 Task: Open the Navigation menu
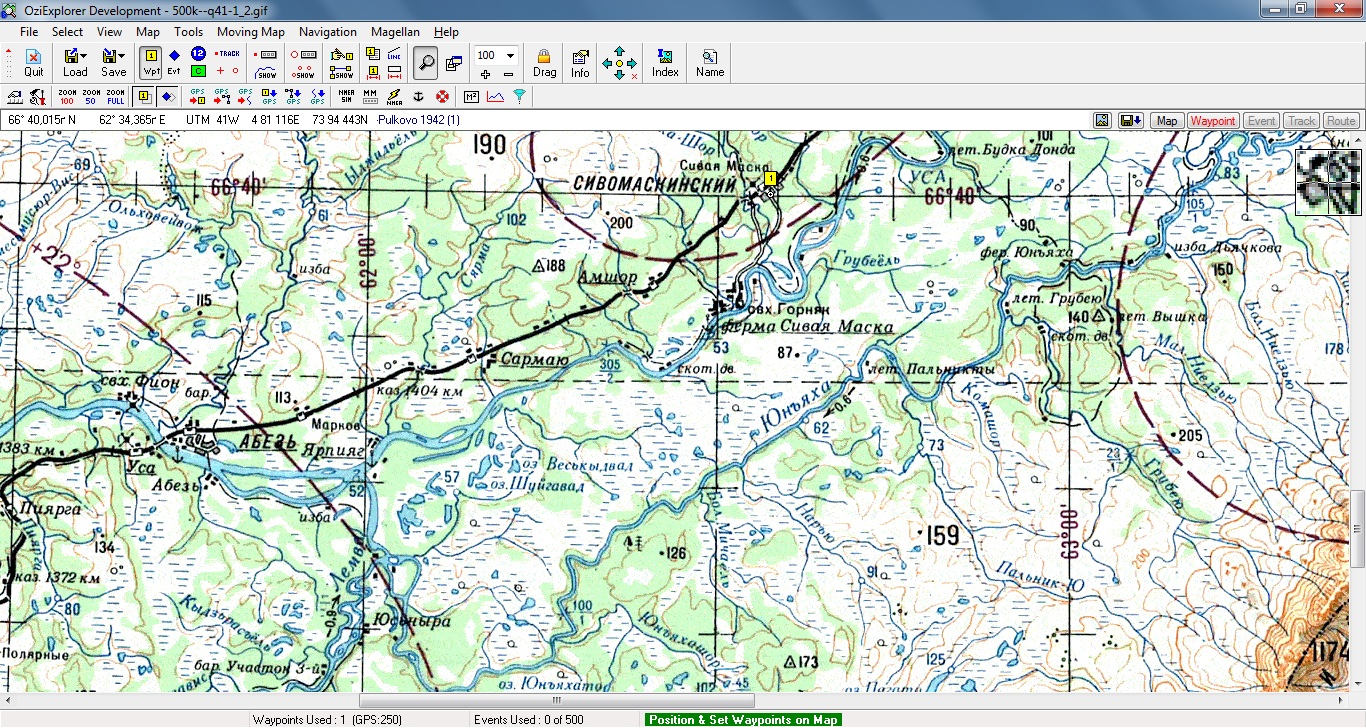pyautogui.click(x=327, y=32)
